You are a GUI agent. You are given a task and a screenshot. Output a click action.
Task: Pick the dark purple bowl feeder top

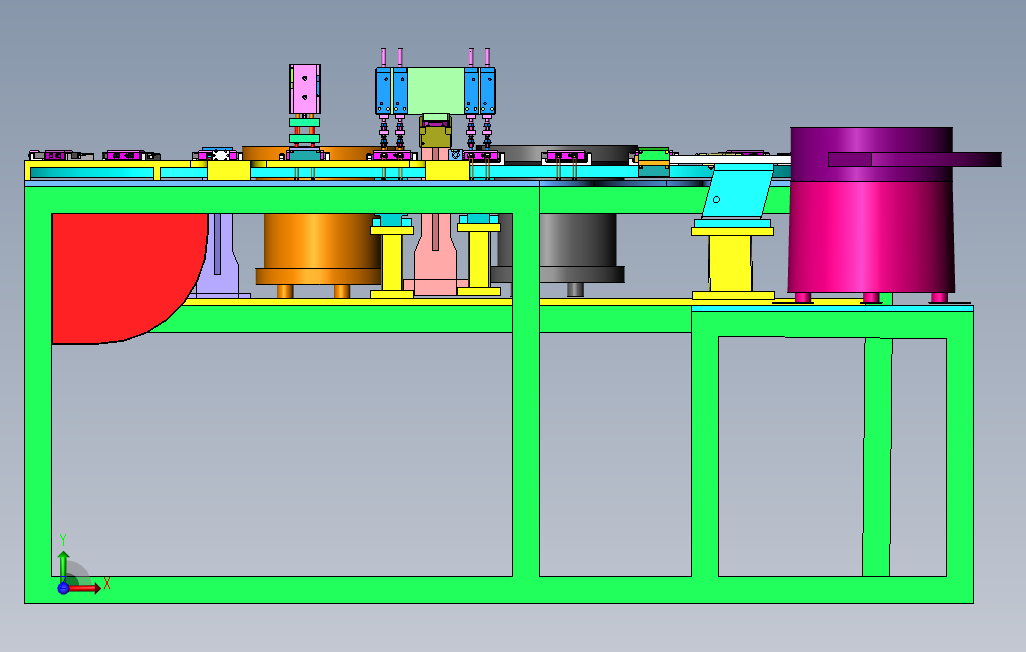click(x=871, y=154)
